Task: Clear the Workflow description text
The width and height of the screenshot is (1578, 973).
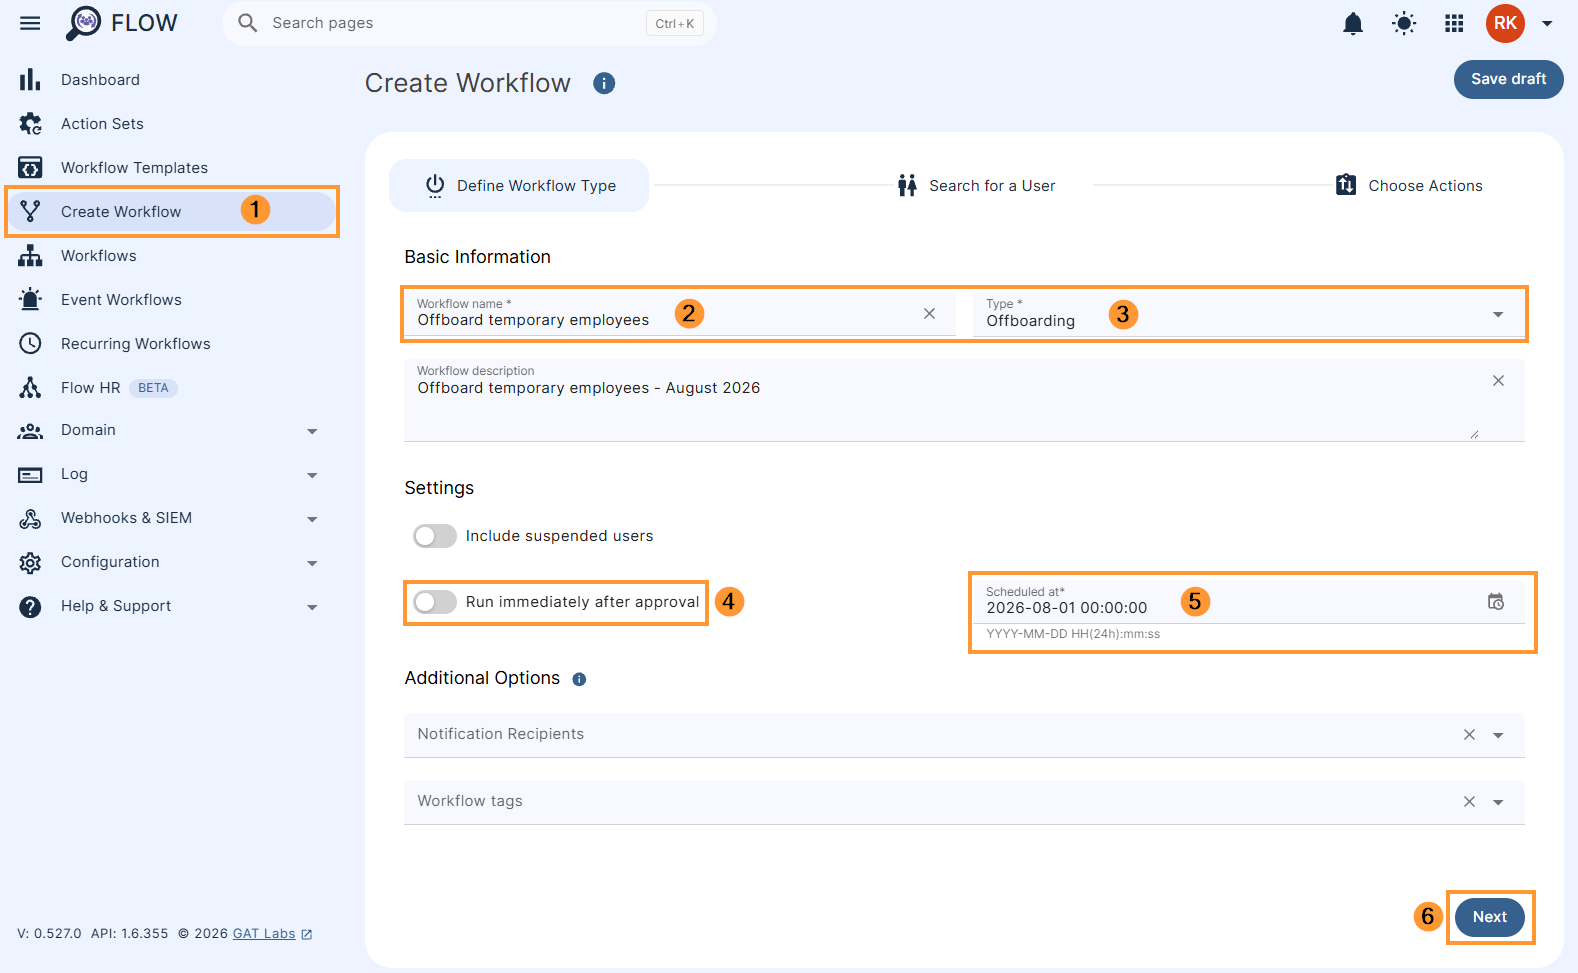Action: click(1498, 380)
